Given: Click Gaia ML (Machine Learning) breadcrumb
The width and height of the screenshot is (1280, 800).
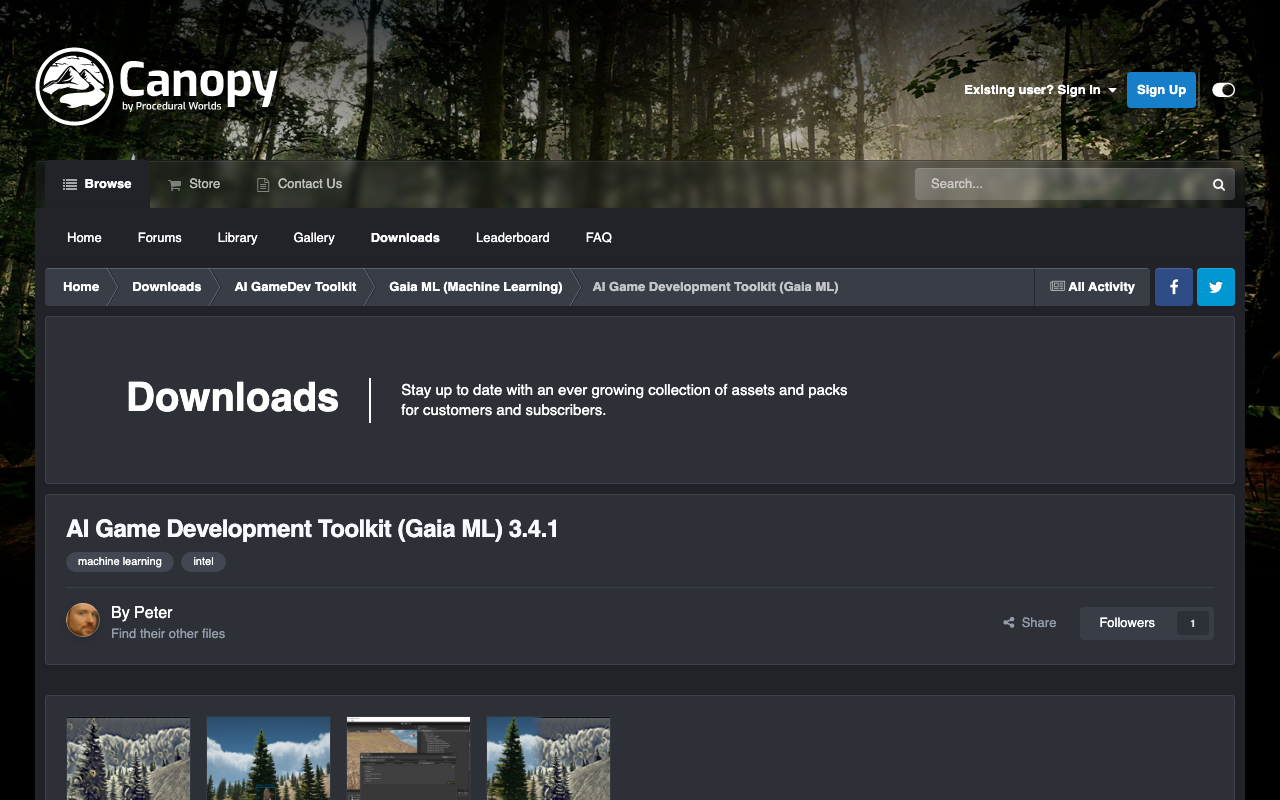Looking at the screenshot, I should coord(476,287).
